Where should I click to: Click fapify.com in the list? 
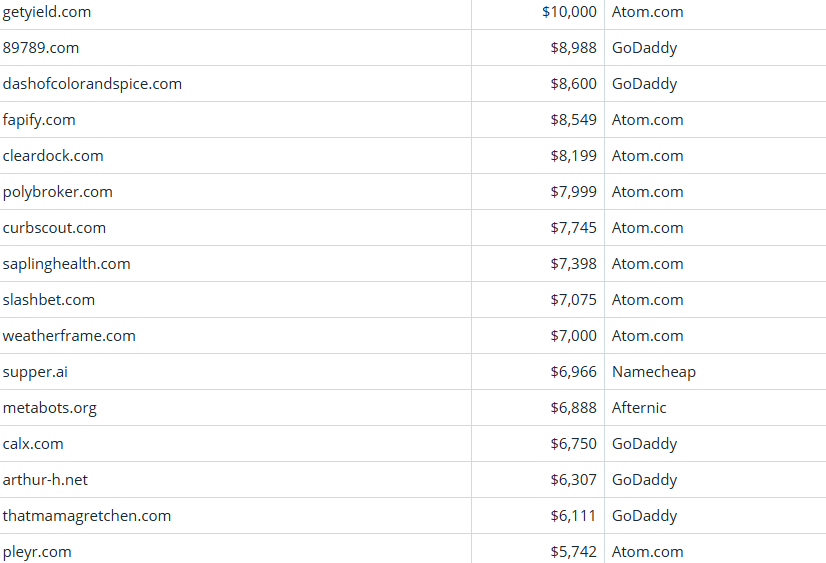pyautogui.click(x=39, y=120)
